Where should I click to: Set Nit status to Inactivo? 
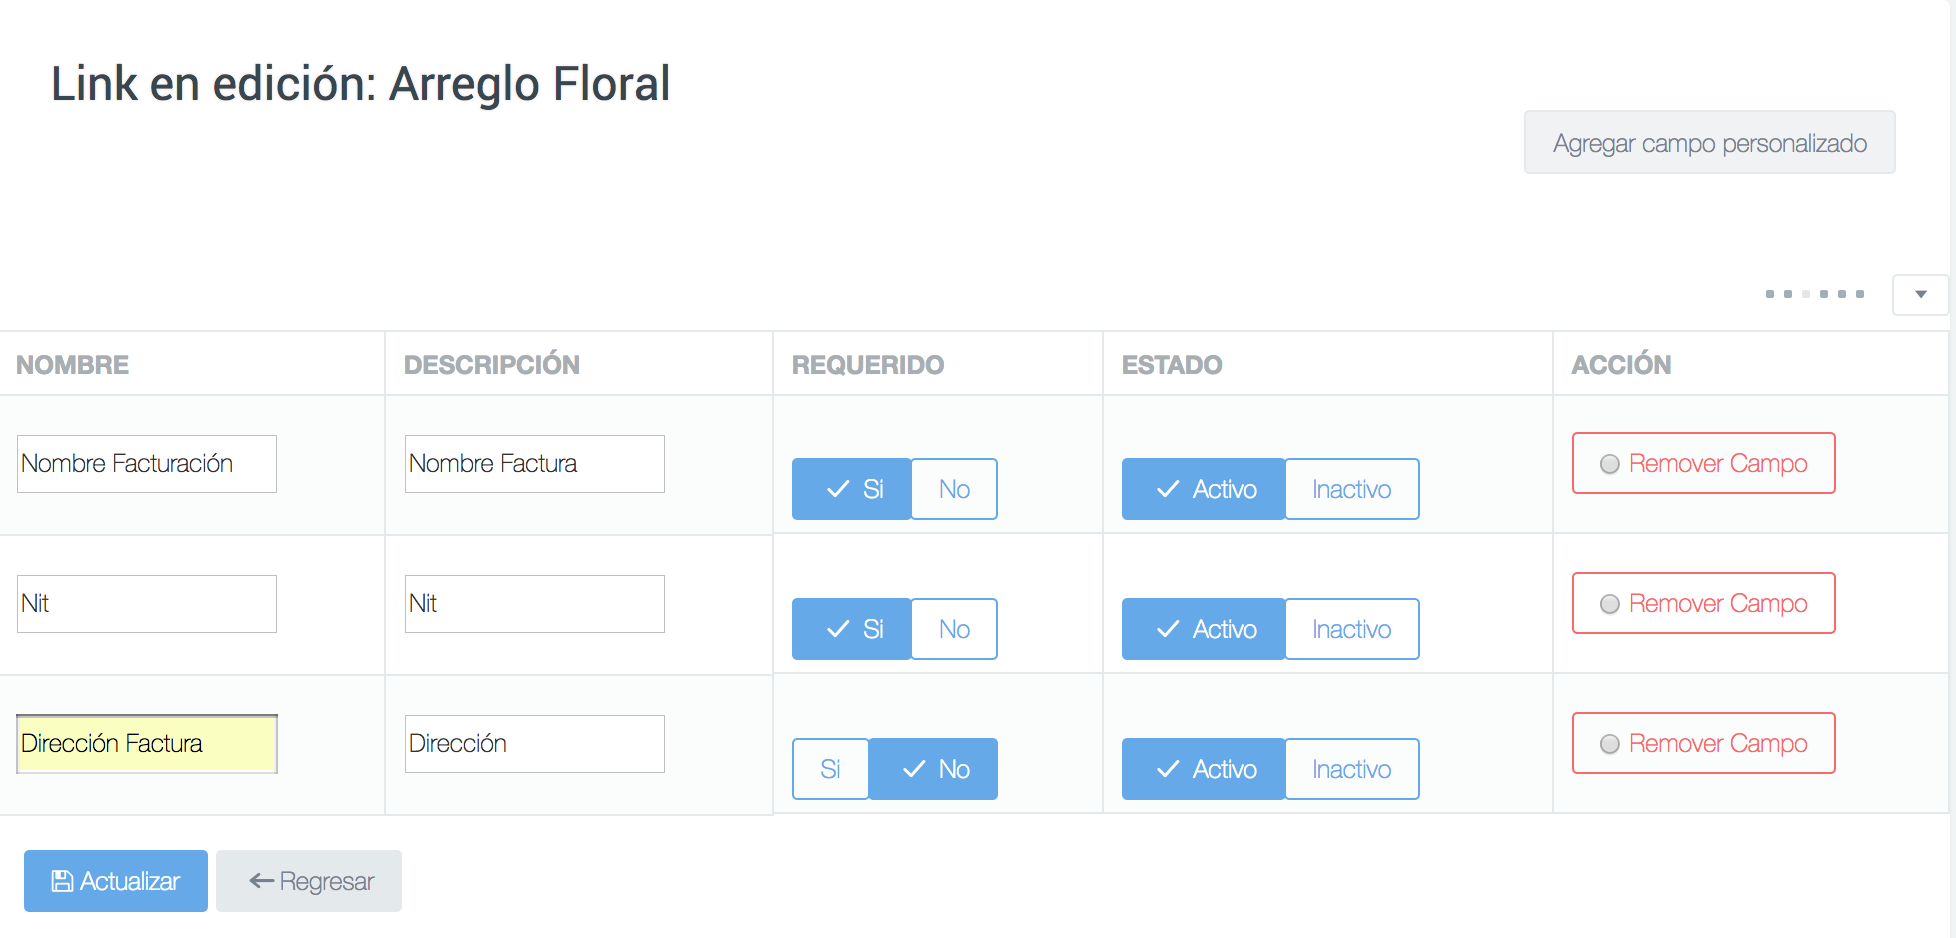1351,629
